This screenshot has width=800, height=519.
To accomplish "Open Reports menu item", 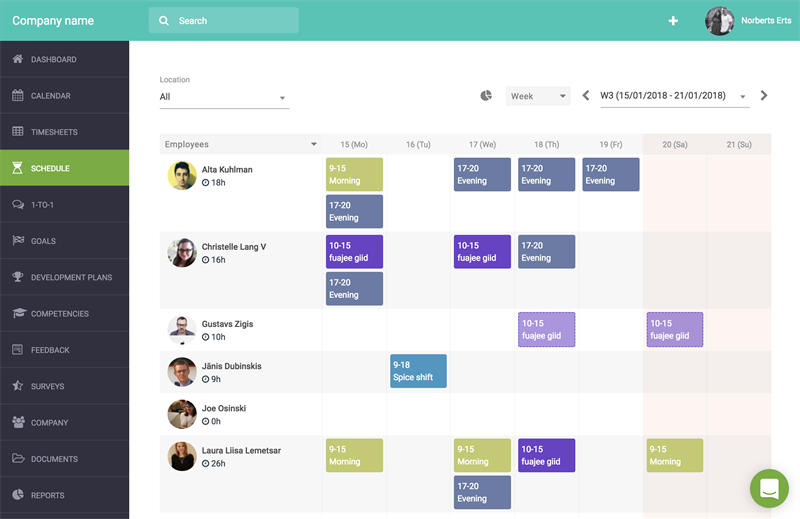I will coord(64,495).
